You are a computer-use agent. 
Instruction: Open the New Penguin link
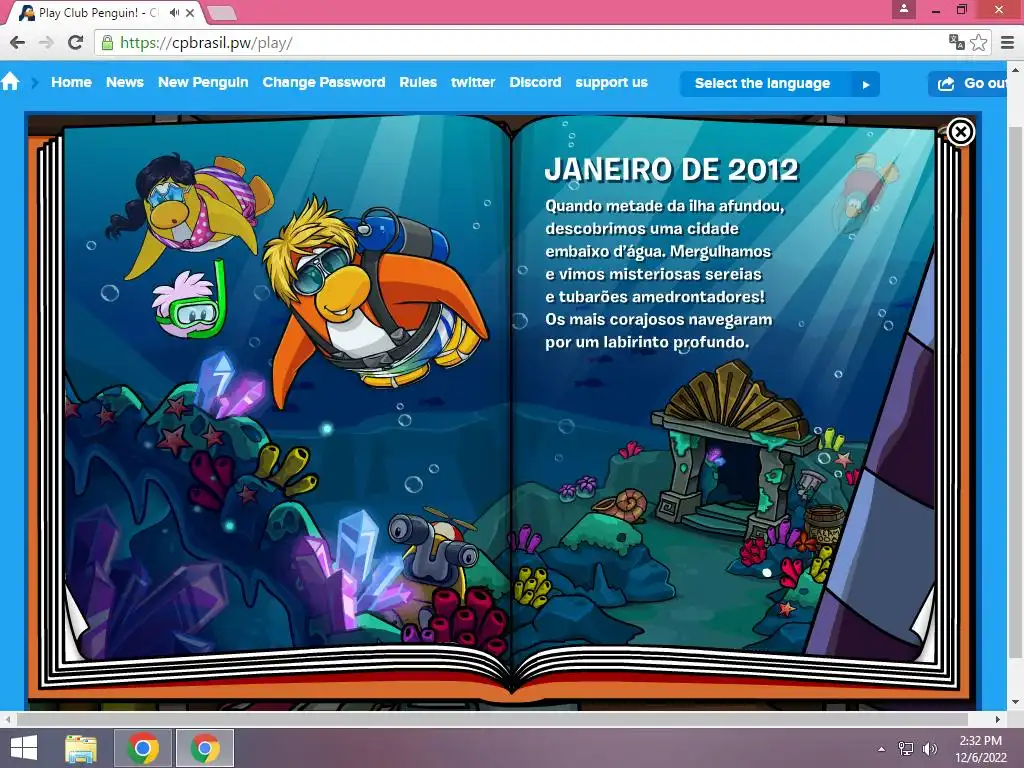pyautogui.click(x=203, y=82)
